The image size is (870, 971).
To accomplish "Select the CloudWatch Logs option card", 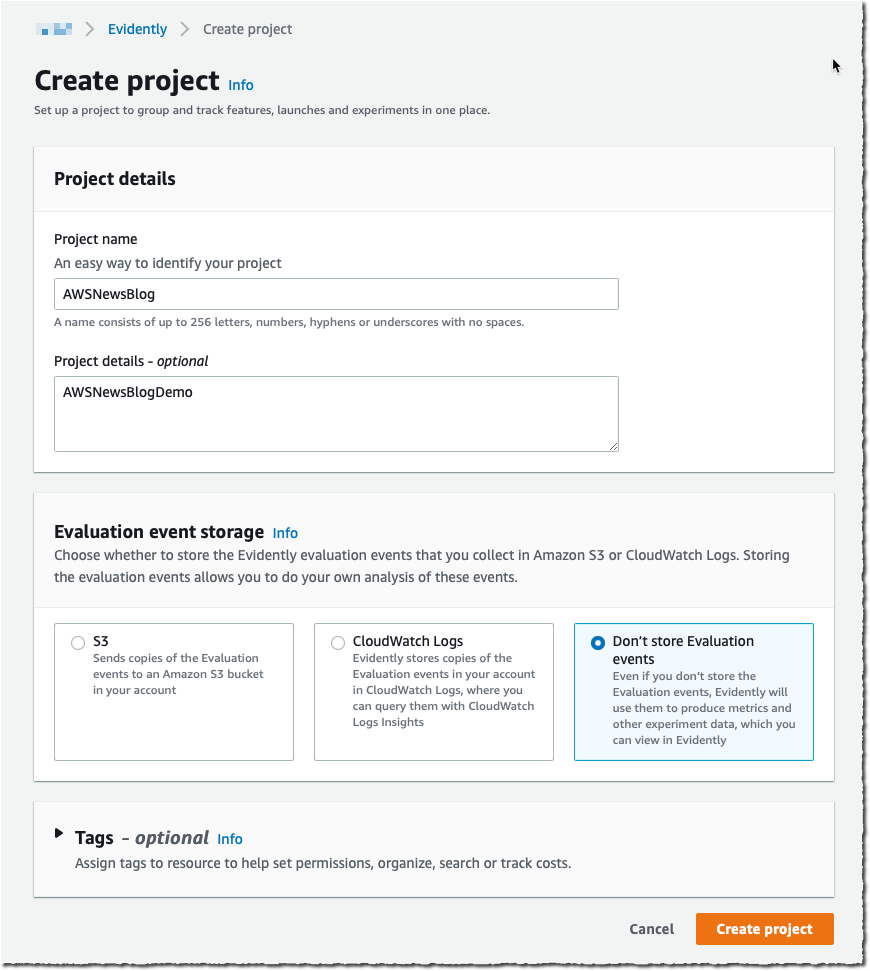I will [433, 690].
